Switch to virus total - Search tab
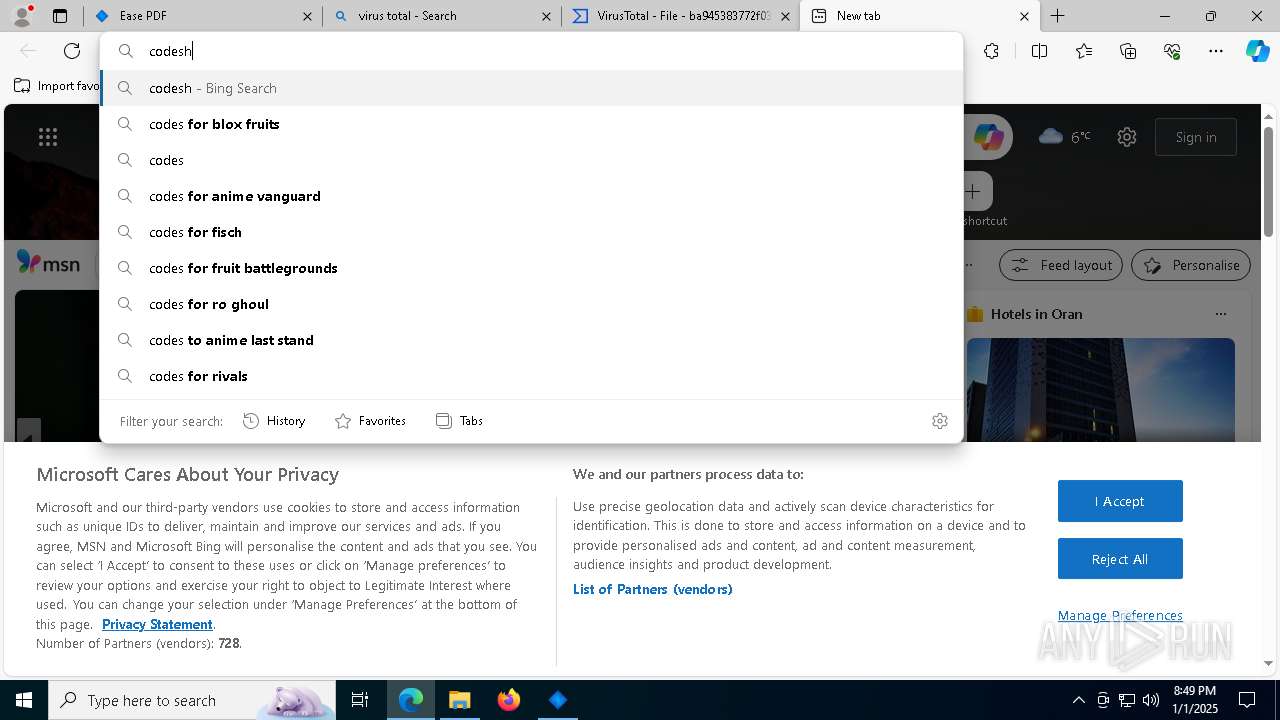 442,16
